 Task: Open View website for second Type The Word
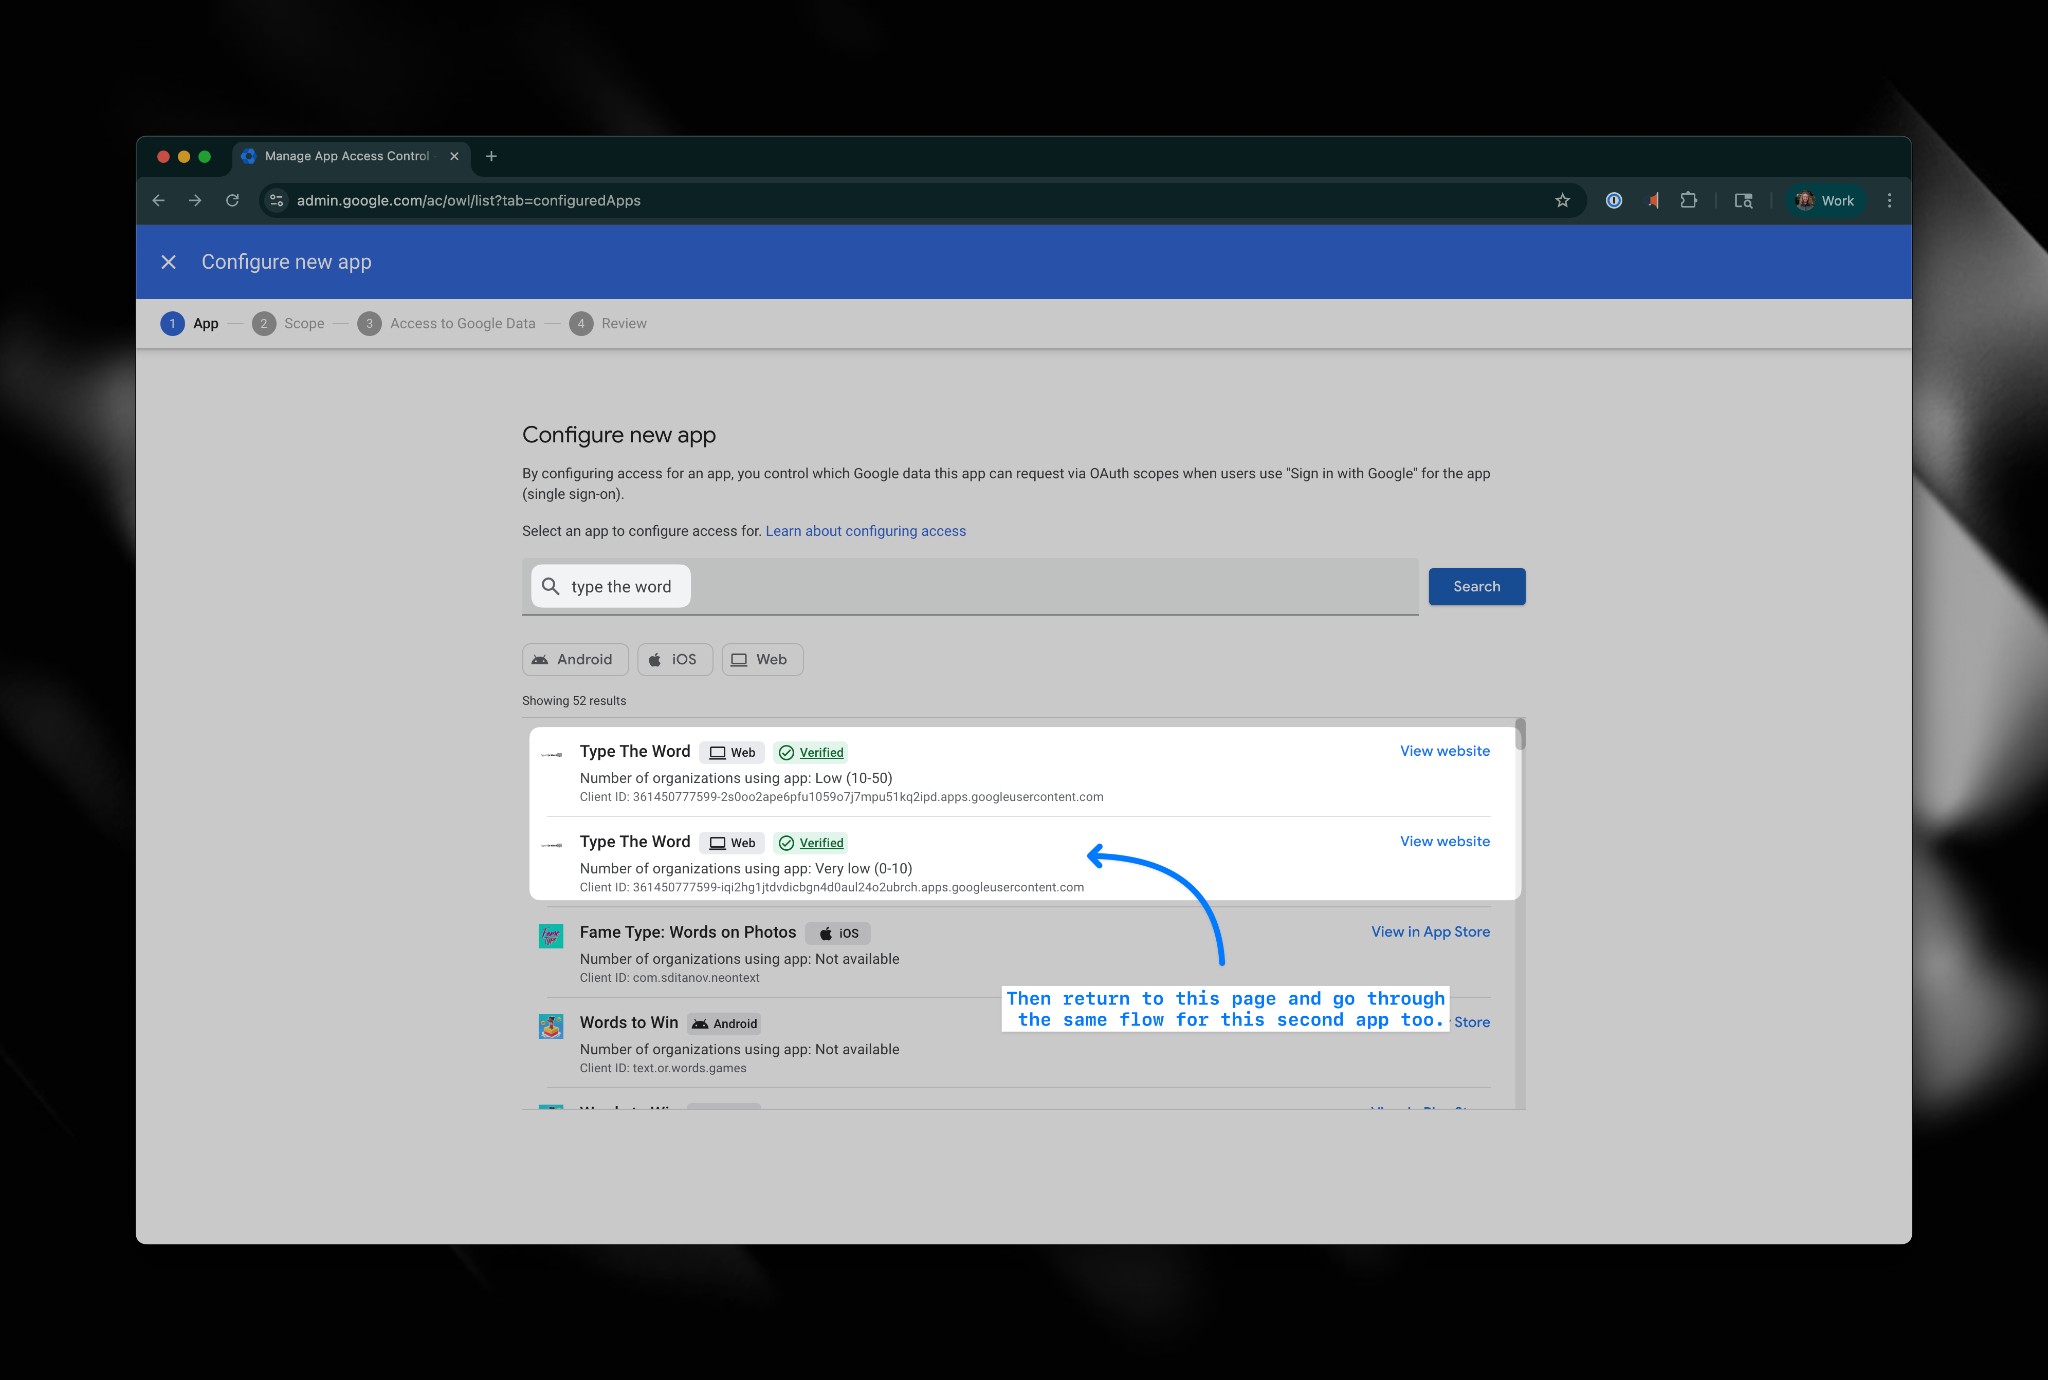click(1445, 841)
